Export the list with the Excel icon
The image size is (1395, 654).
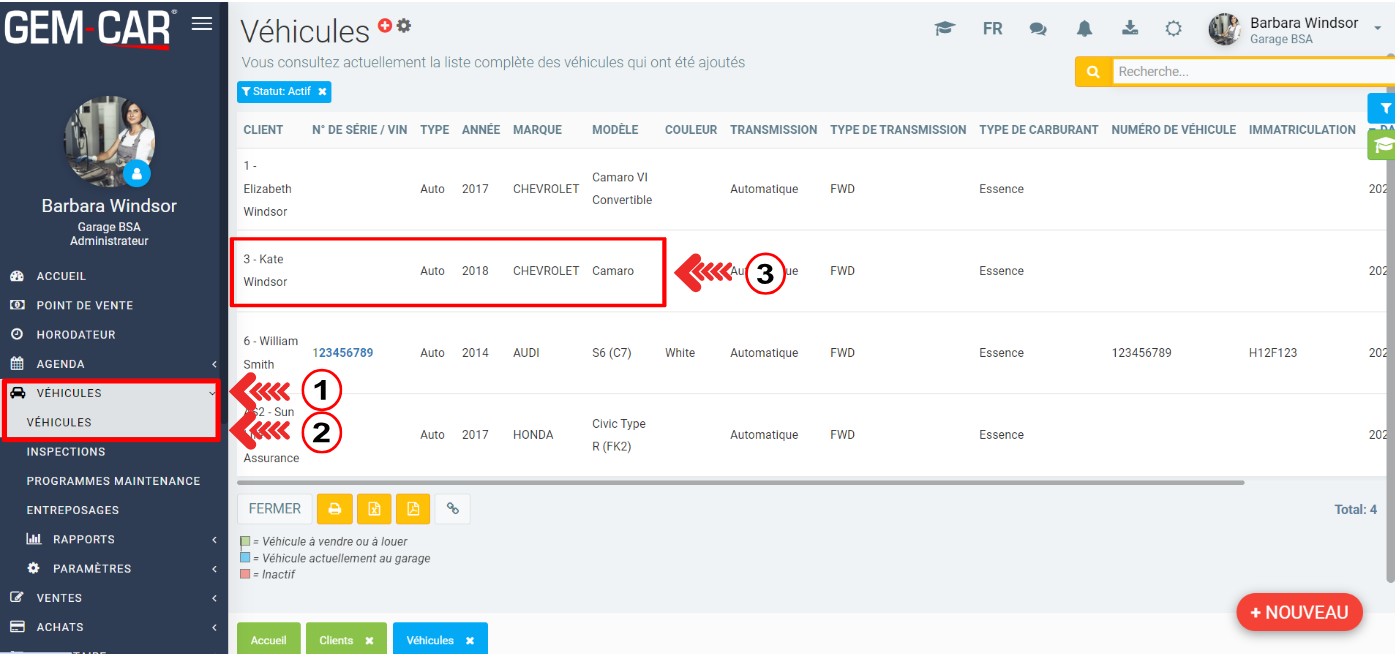point(374,509)
